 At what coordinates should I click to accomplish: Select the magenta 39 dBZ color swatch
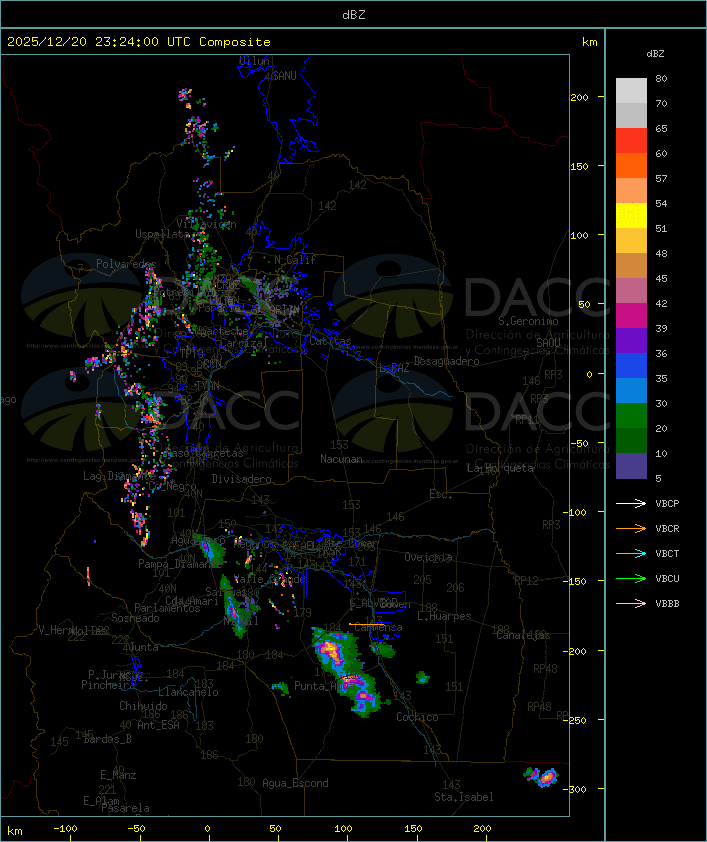pos(631,316)
